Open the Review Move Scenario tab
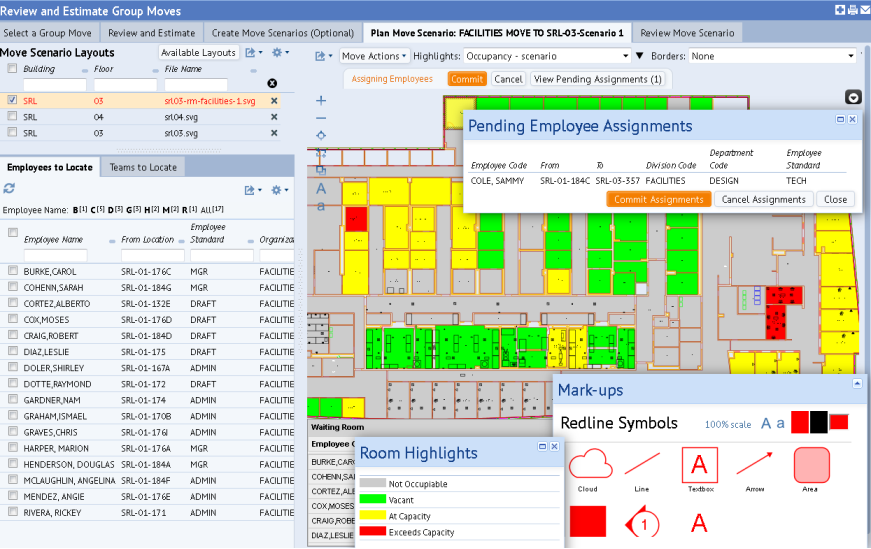This screenshot has height=549, width=871. click(x=686, y=33)
